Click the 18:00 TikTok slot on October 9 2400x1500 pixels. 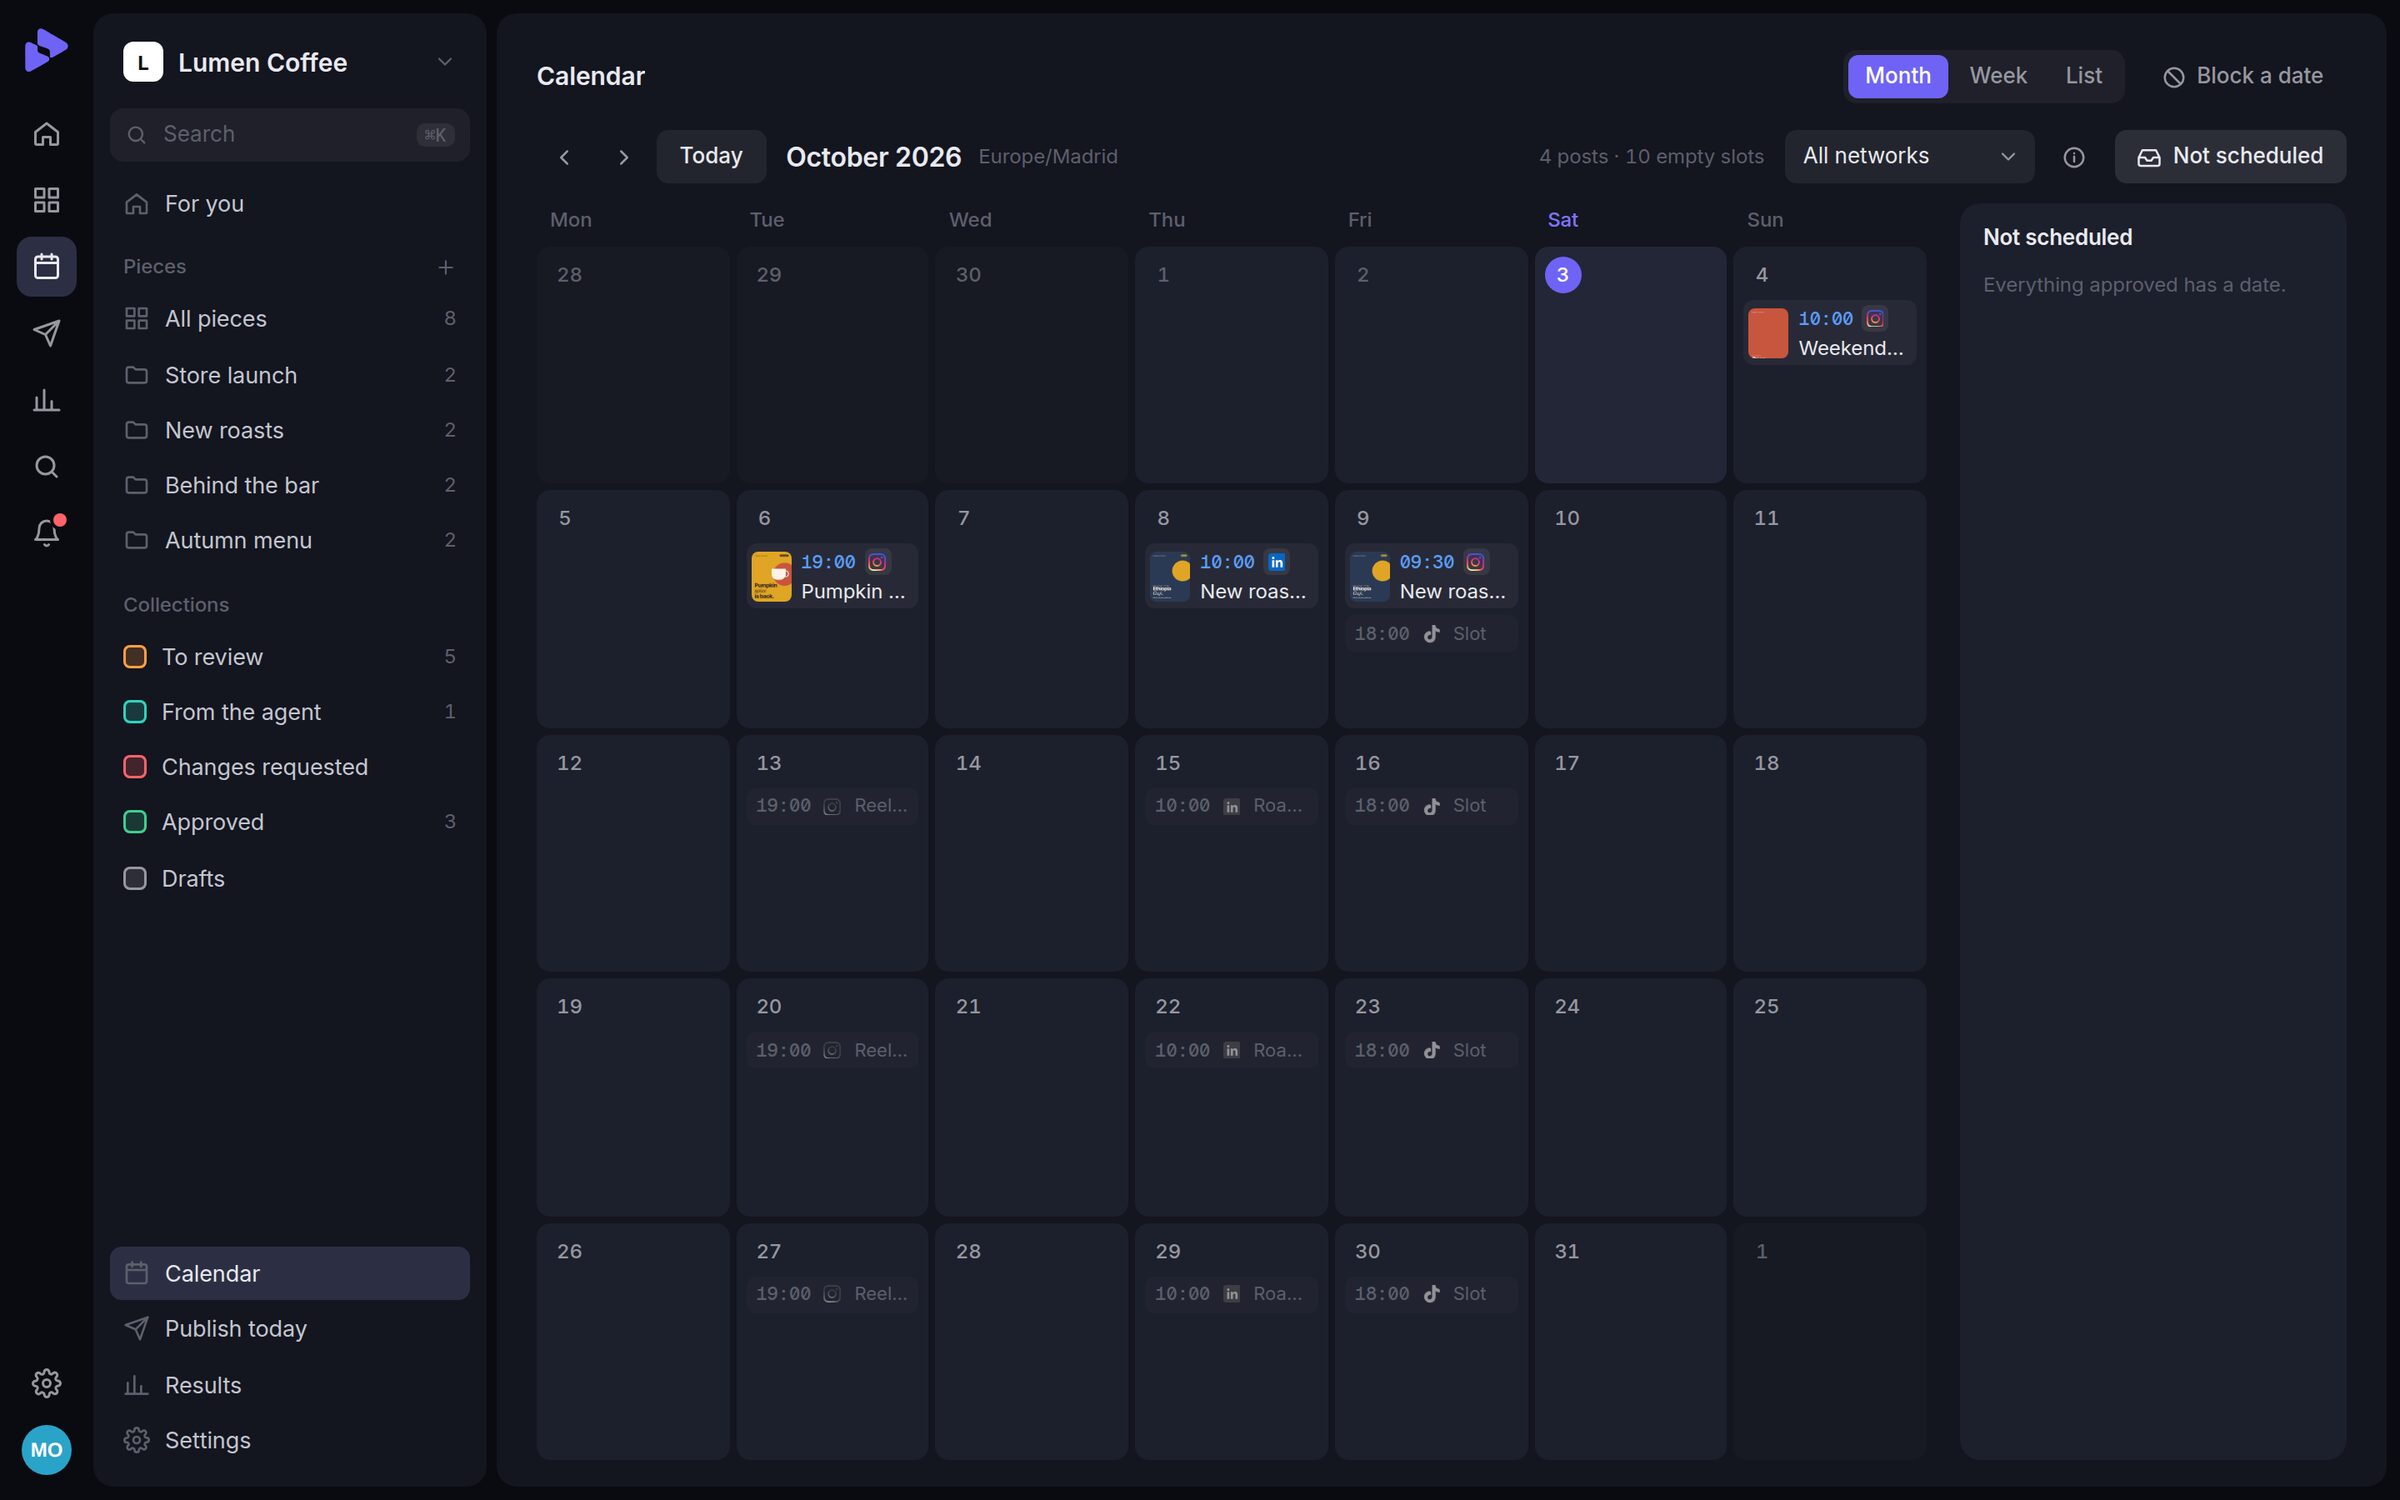(1431, 634)
